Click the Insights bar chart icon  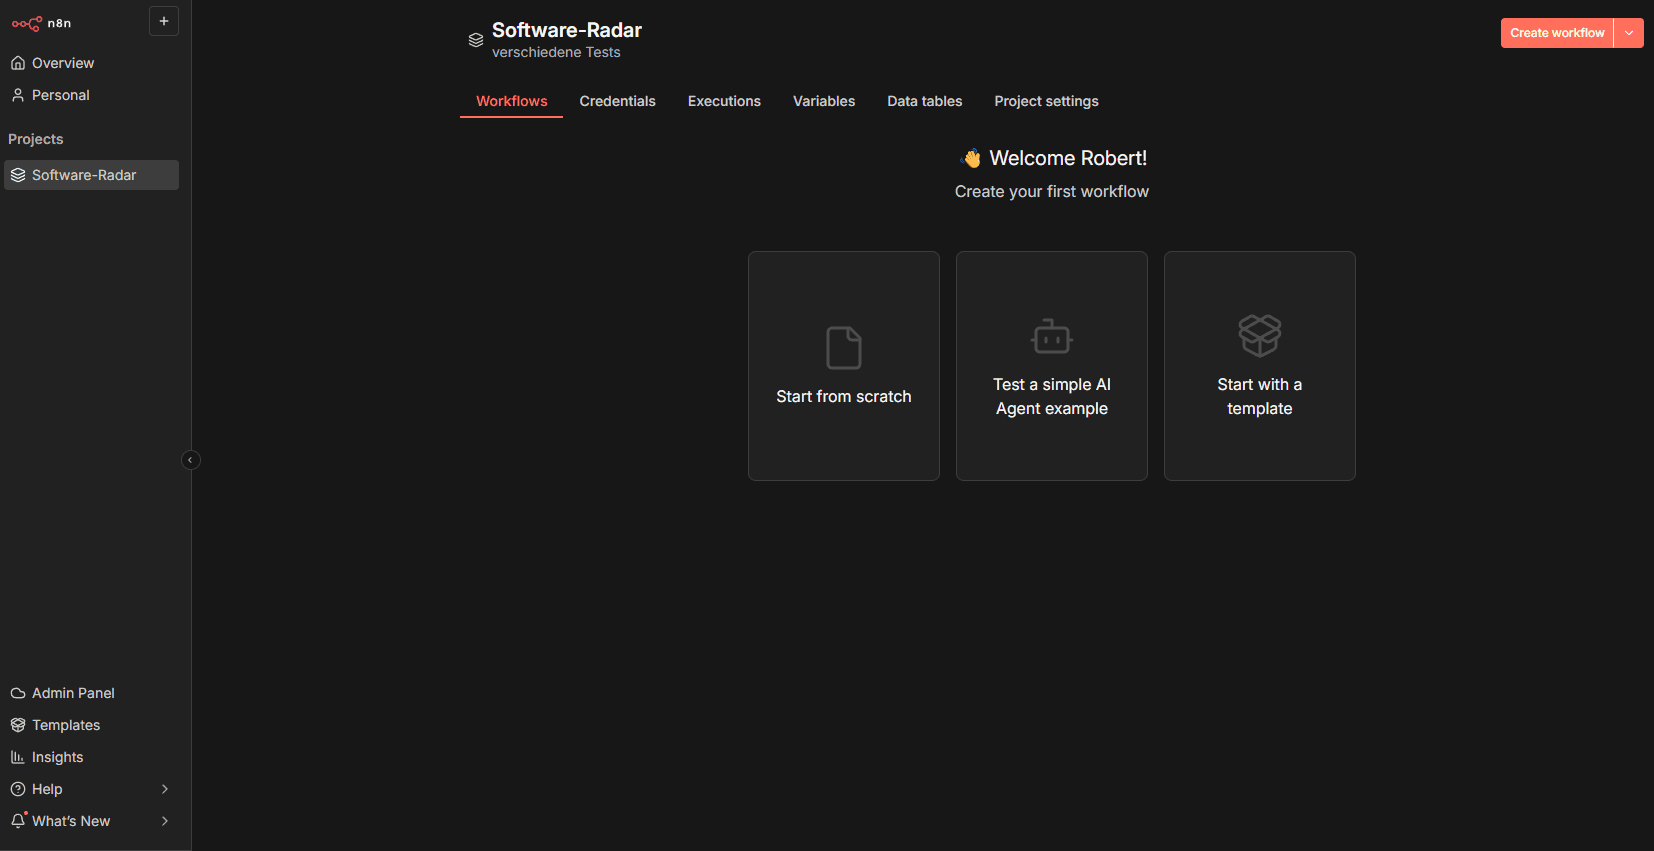pyautogui.click(x=18, y=757)
